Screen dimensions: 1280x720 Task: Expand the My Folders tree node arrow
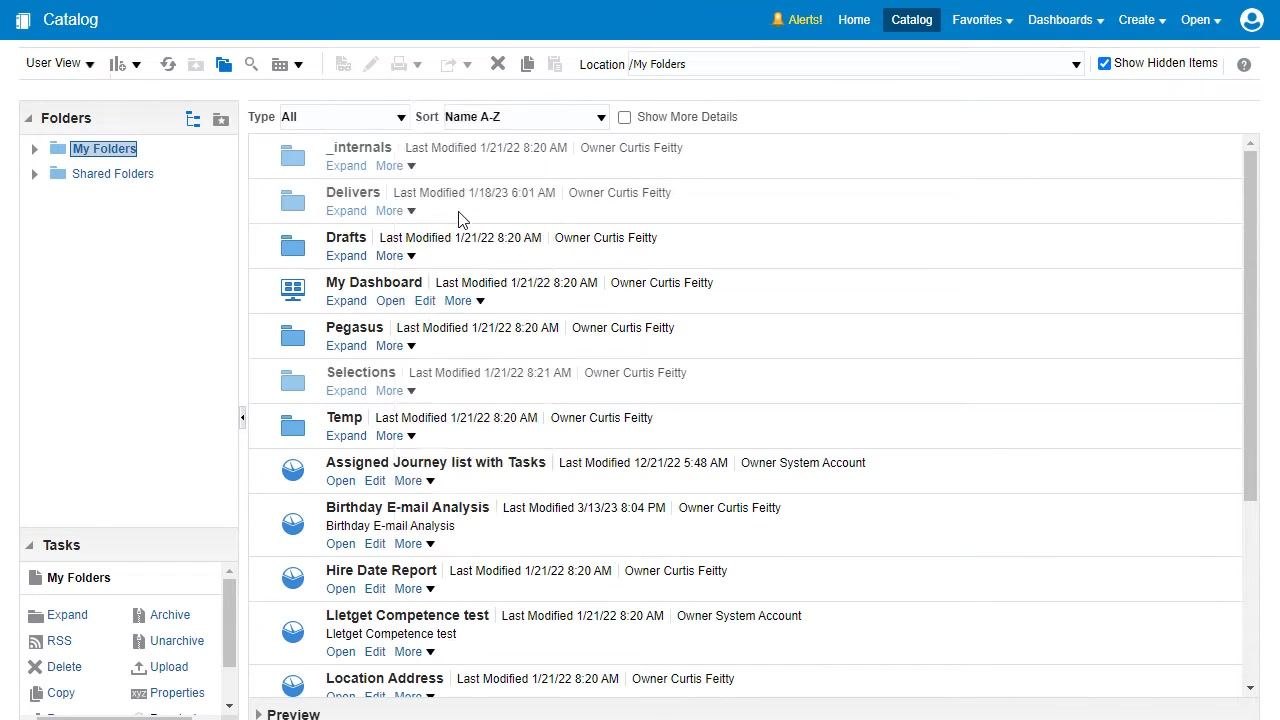tap(35, 149)
